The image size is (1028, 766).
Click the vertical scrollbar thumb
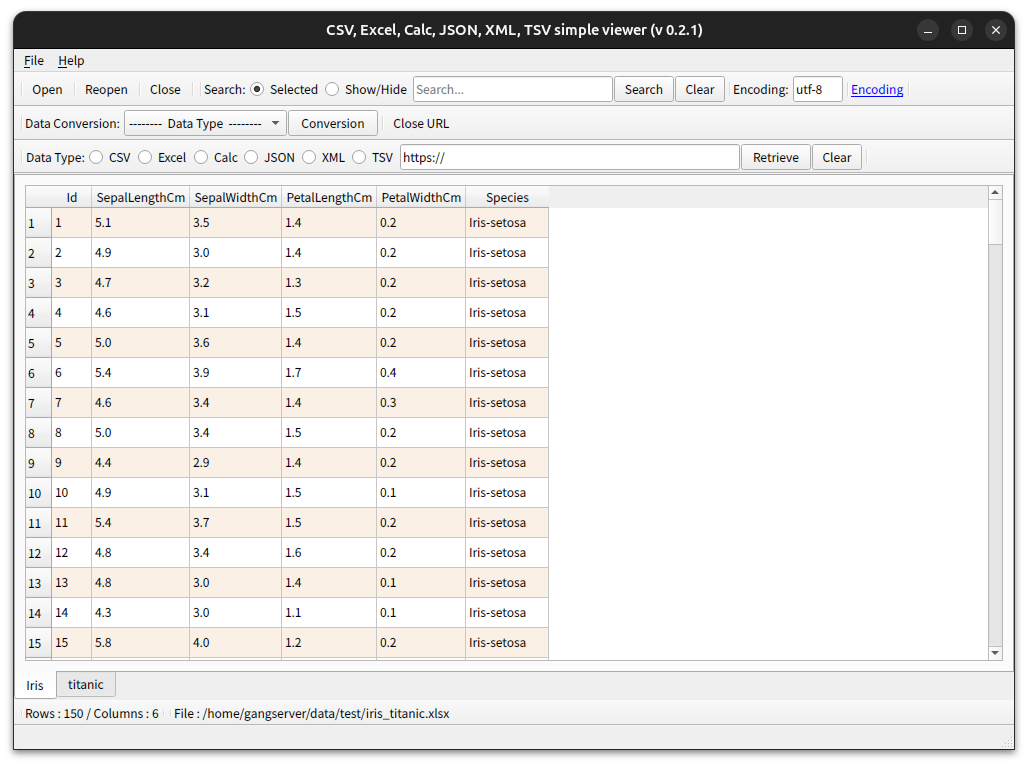tap(995, 222)
